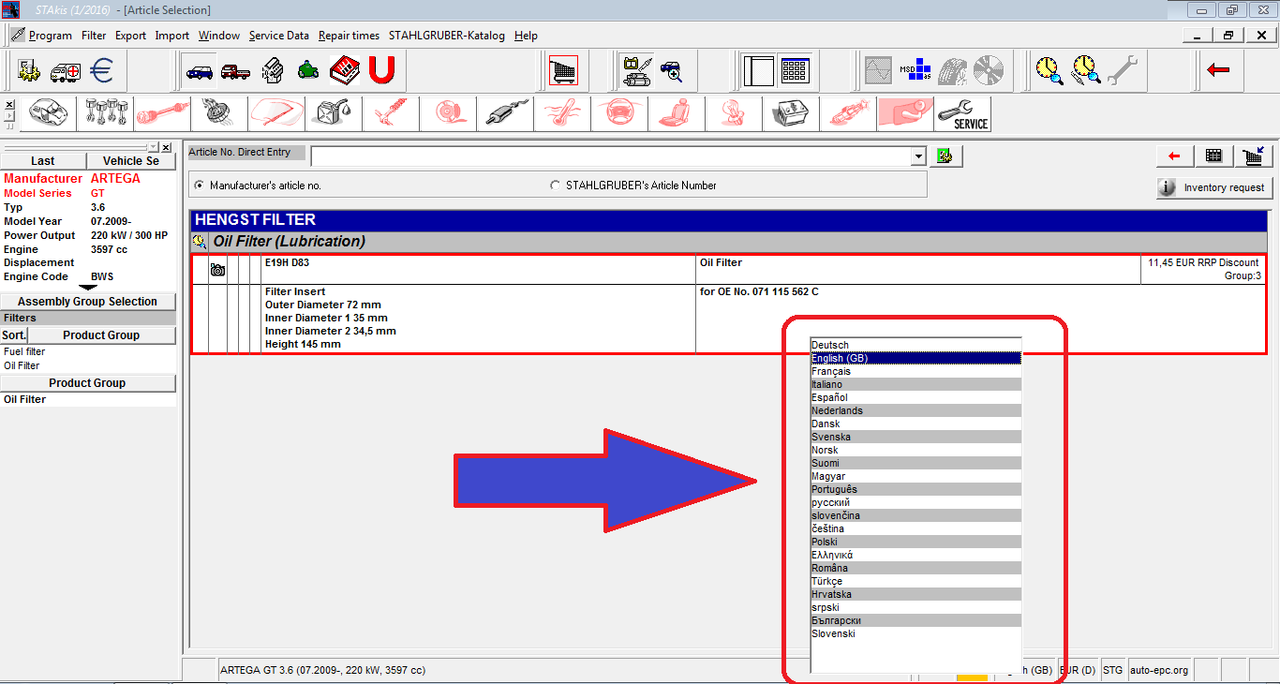
Task: Select the battery electrics group icon
Action: click(x=791, y=114)
